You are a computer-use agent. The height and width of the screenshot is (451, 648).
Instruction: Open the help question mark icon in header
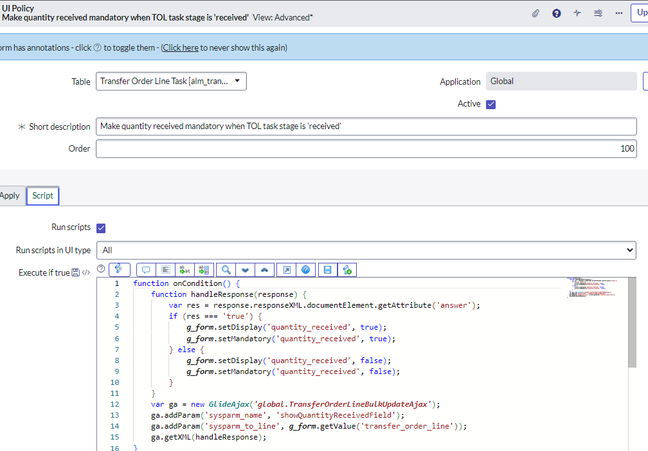(x=557, y=14)
